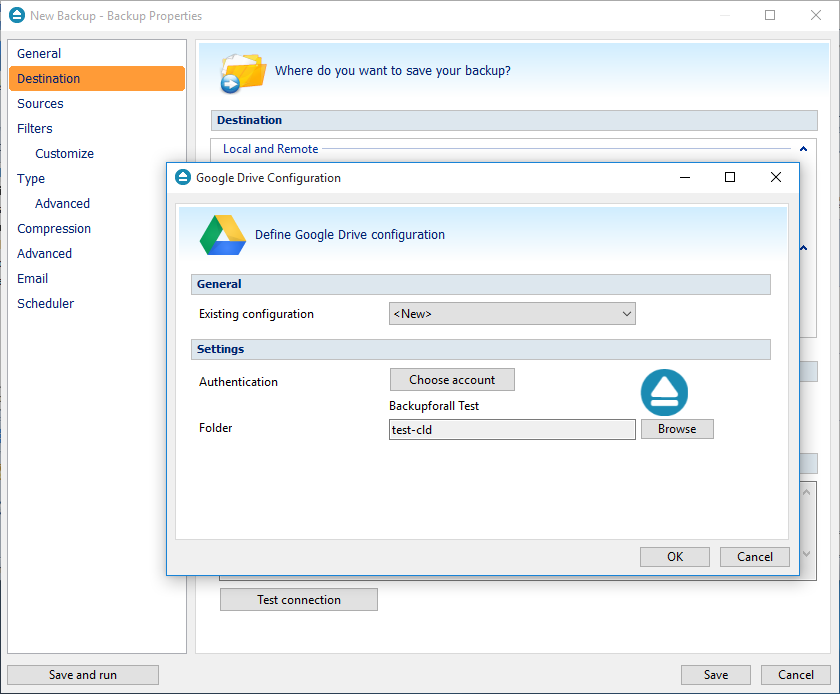This screenshot has height=694, width=840.
Task: Open the Scheduler page
Action: 46,303
